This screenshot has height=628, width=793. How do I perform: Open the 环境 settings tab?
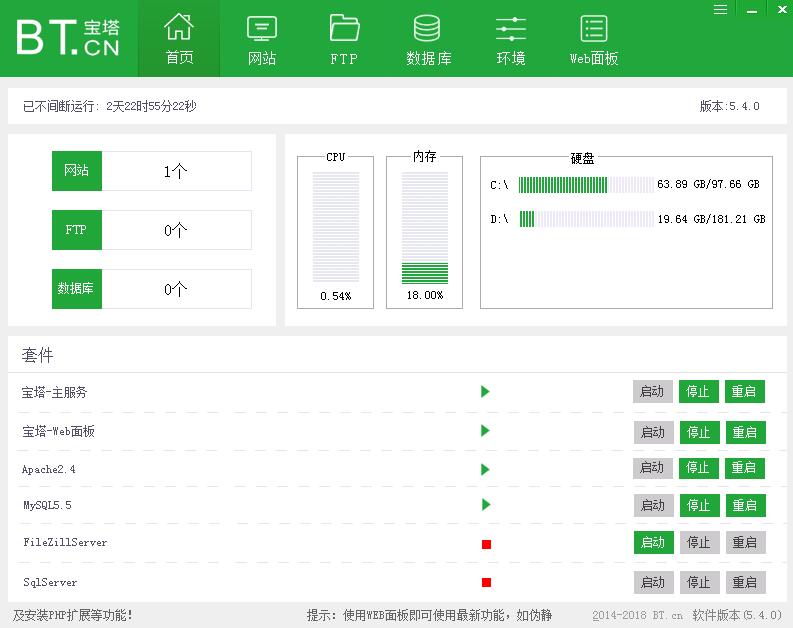pyautogui.click(x=511, y=39)
